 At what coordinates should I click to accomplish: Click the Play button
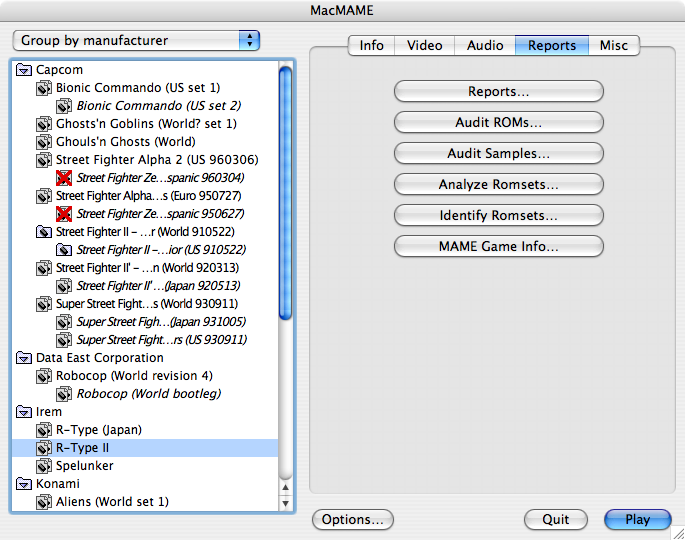638,519
